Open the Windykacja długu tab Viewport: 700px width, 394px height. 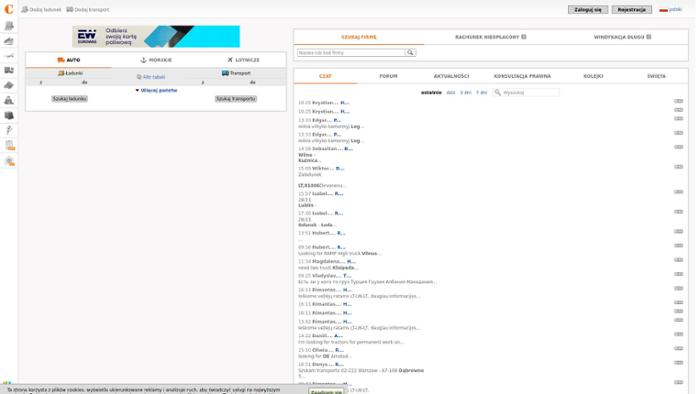pyautogui.click(x=622, y=37)
